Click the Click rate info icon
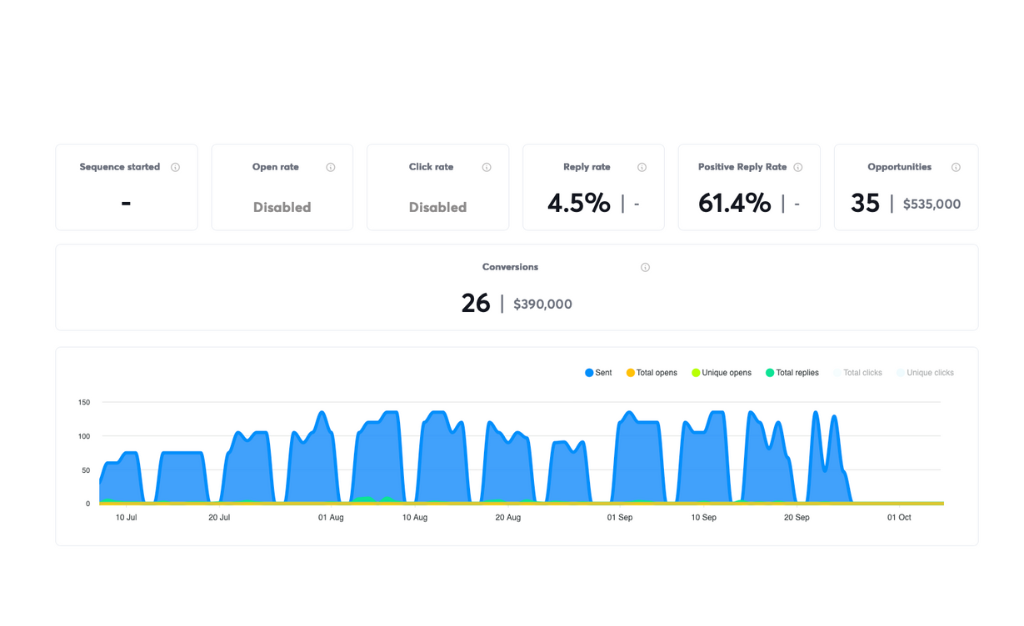The image size is (1024, 626). point(487,167)
